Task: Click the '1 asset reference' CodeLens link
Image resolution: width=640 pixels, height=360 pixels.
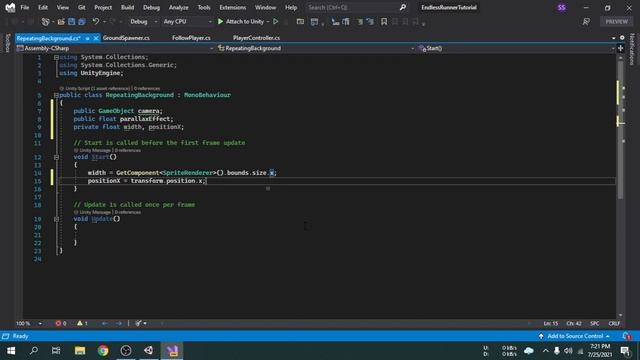Action: click(111, 88)
